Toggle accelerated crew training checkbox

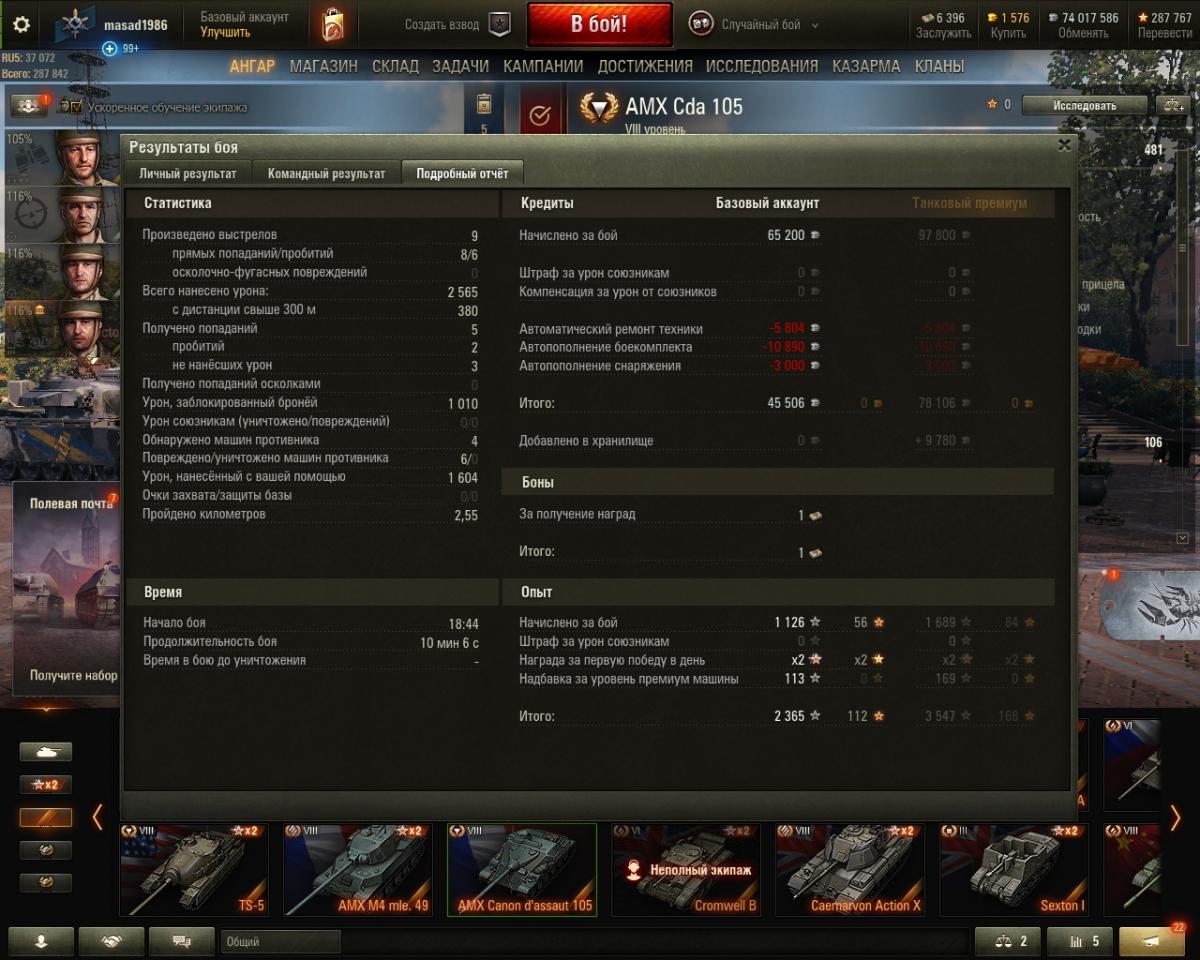[76, 106]
